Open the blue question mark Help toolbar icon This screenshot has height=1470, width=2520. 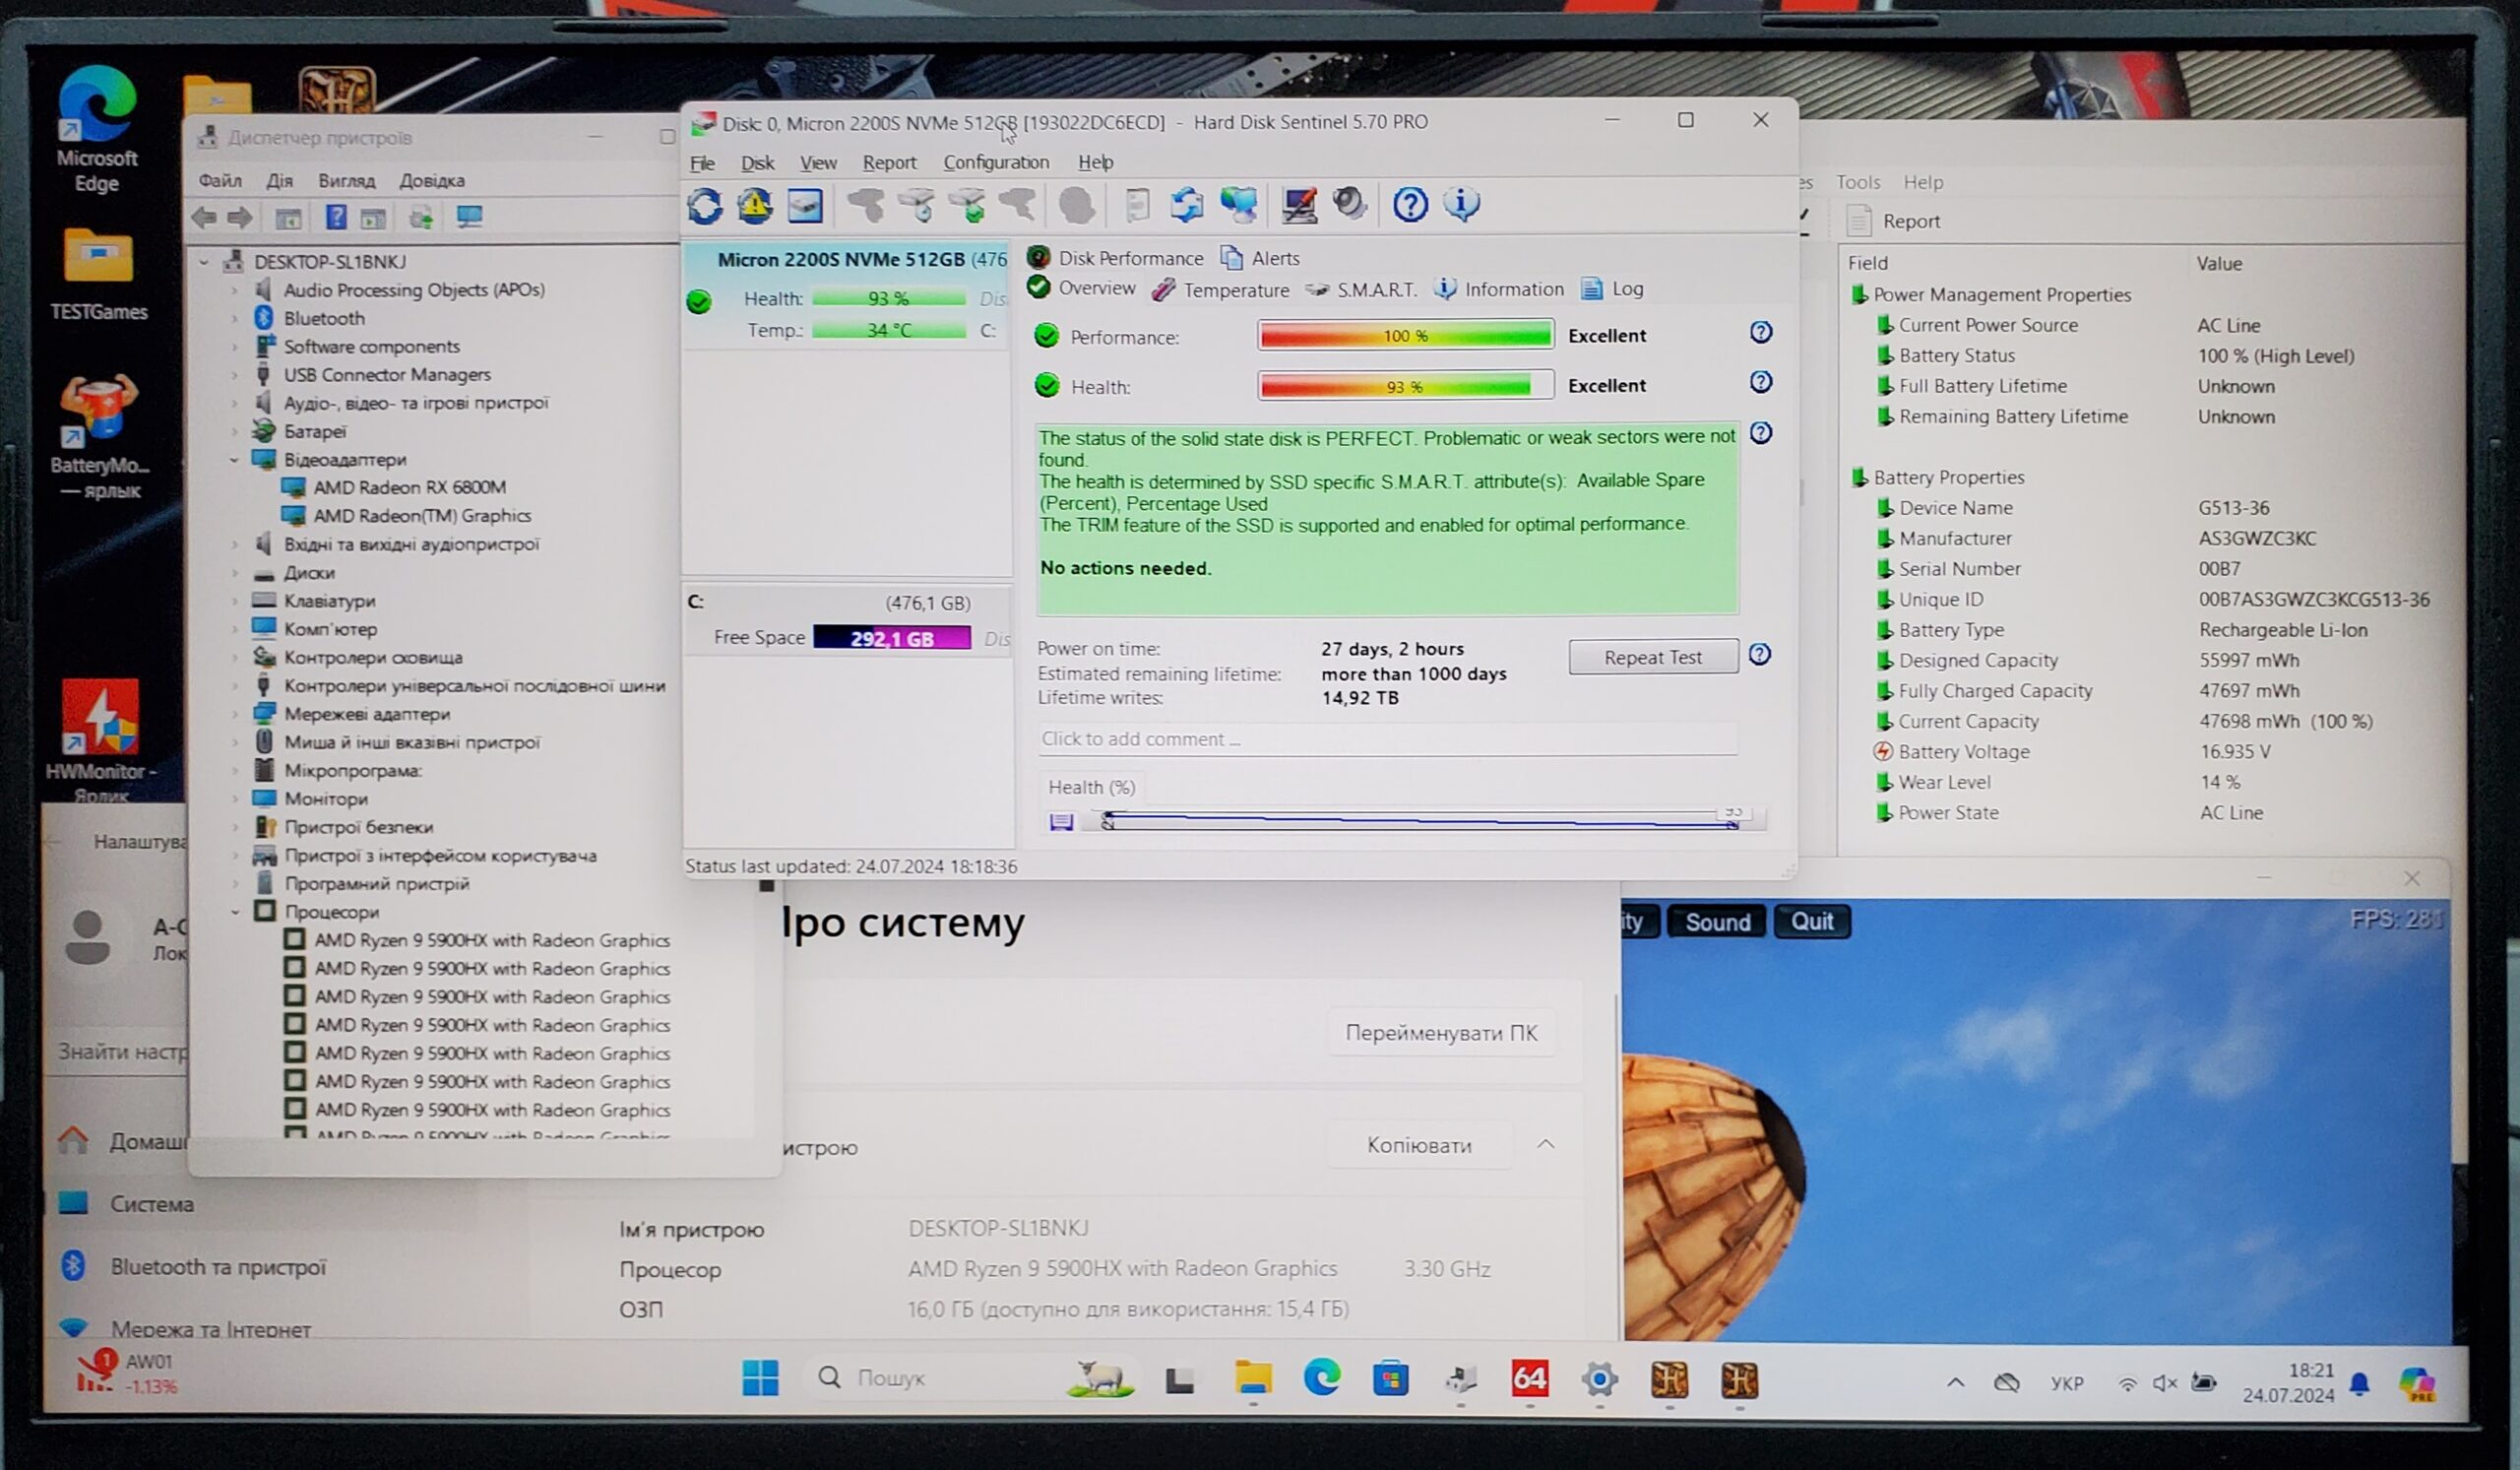[x=1410, y=205]
